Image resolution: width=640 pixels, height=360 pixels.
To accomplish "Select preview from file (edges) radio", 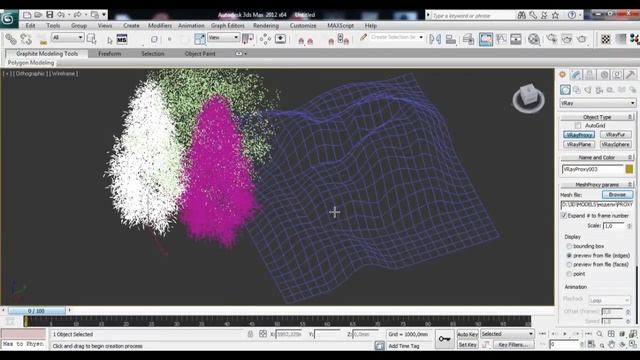I will 569,256.
